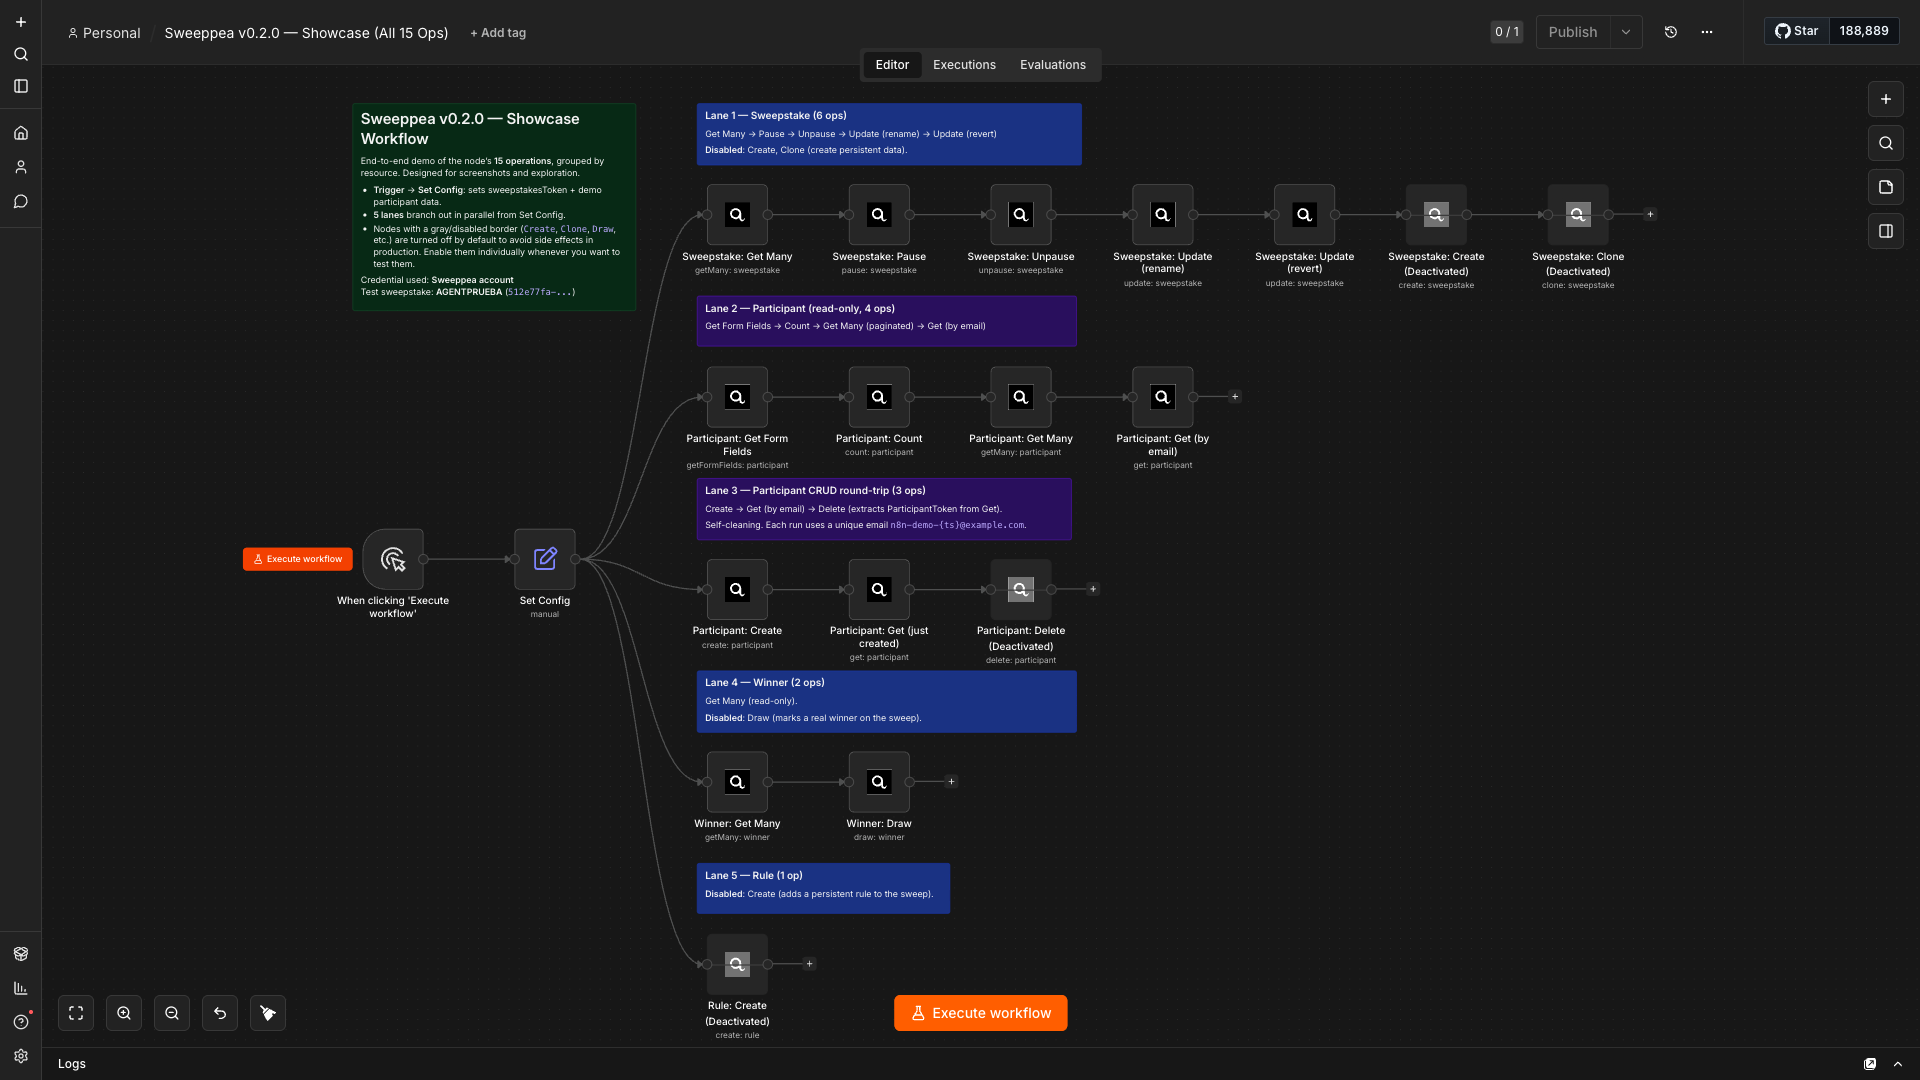
Task: Select the Editor tab
Action: pos(892,65)
